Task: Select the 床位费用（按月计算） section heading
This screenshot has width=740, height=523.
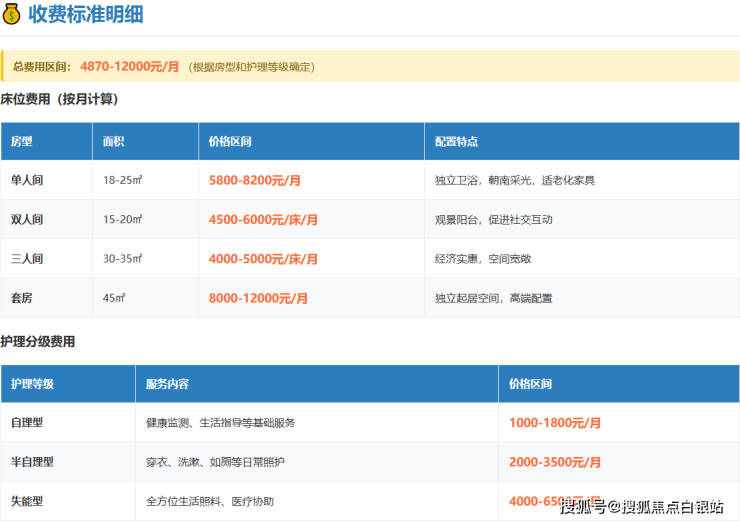Action: coord(59,100)
